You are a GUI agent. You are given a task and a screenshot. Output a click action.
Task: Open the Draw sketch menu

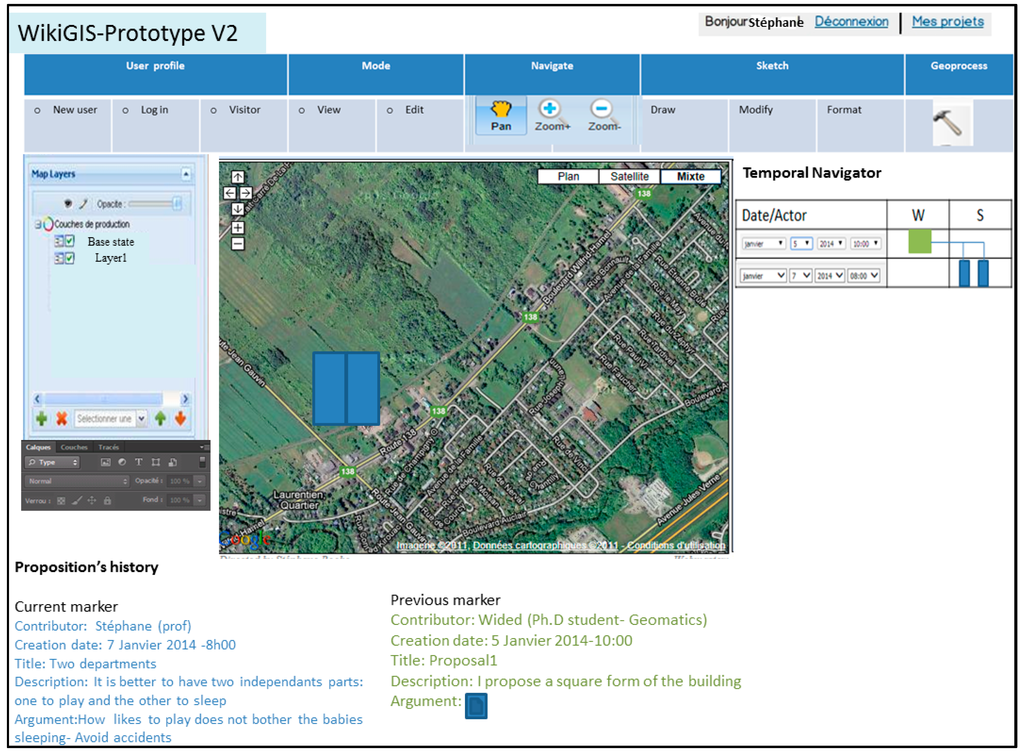tap(663, 110)
